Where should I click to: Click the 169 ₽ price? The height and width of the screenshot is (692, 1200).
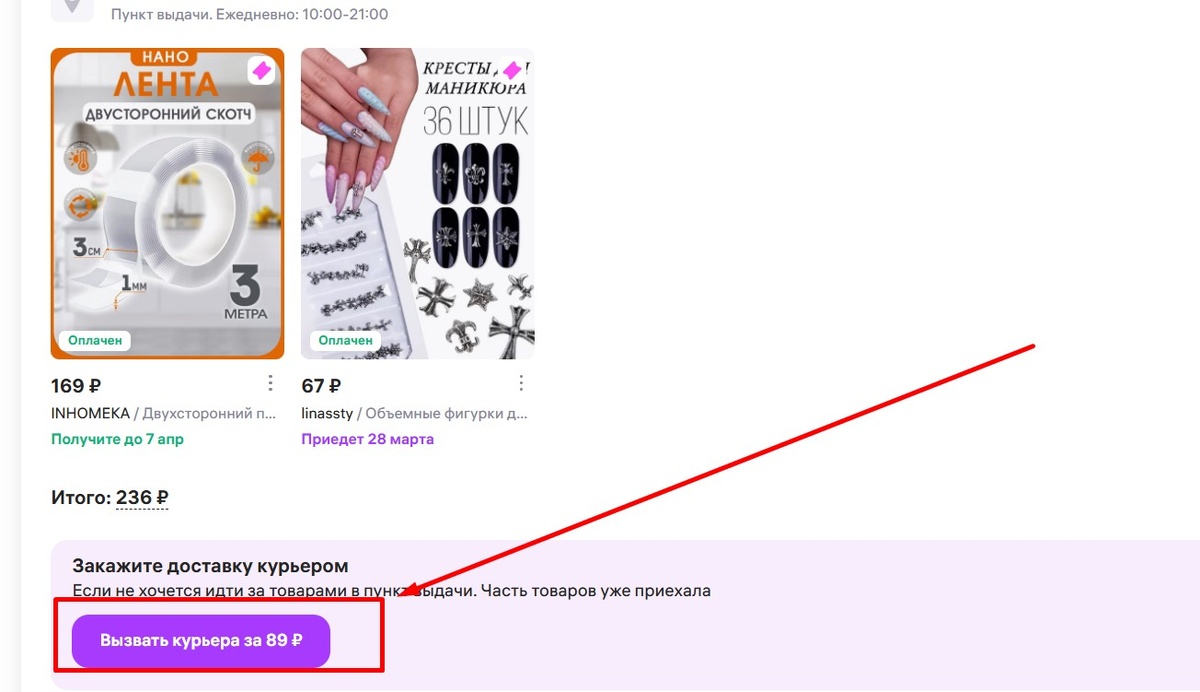(76, 385)
